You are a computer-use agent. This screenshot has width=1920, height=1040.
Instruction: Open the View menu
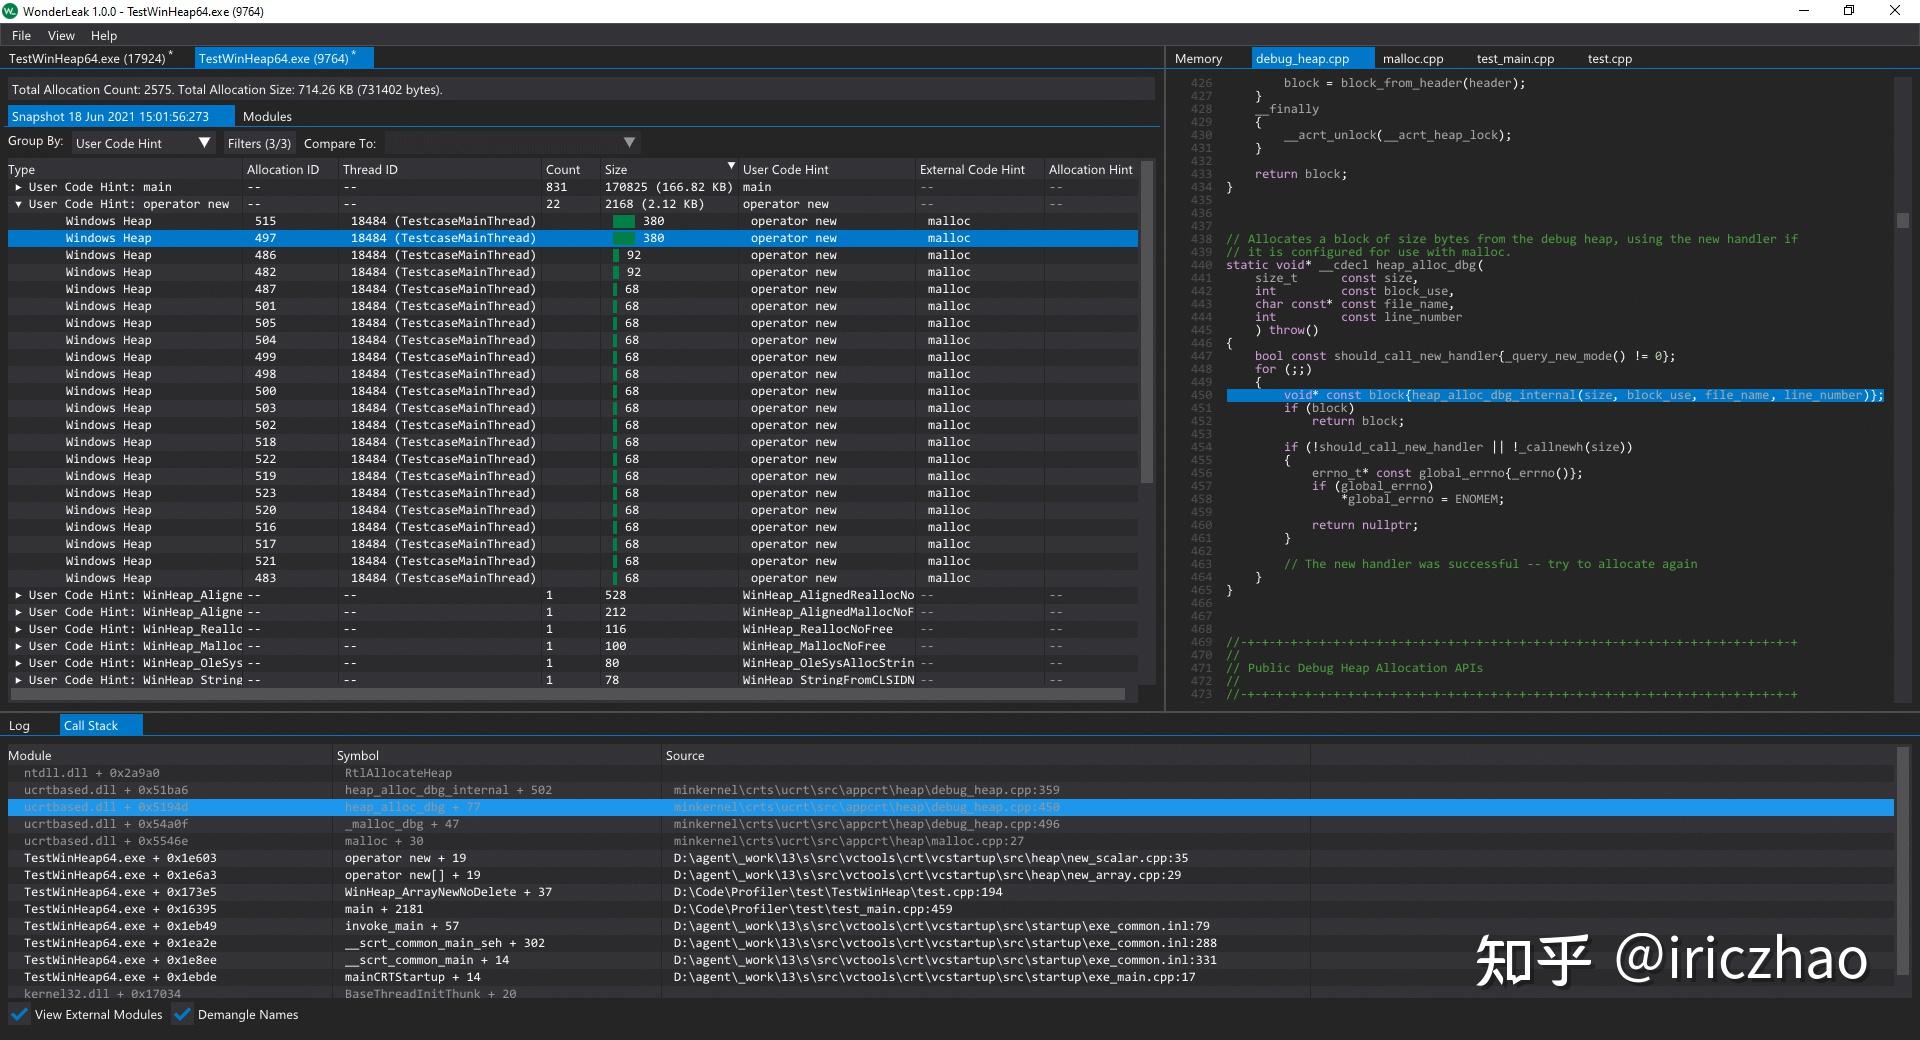[61, 35]
